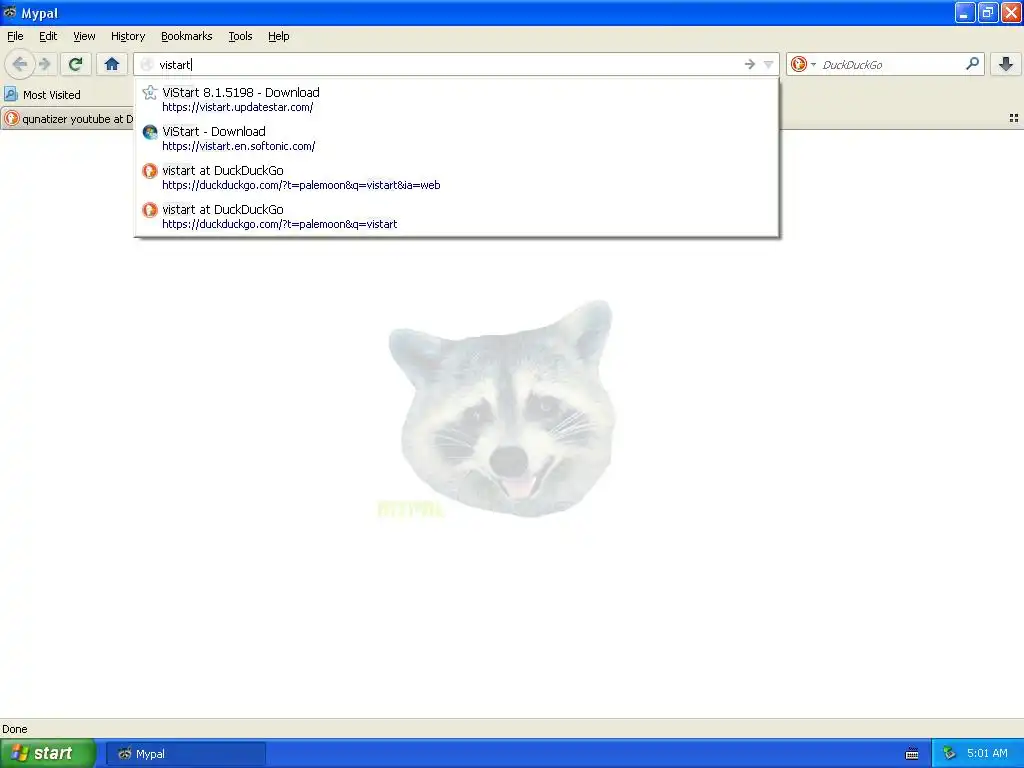Open the Edit menu

pos(48,36)
